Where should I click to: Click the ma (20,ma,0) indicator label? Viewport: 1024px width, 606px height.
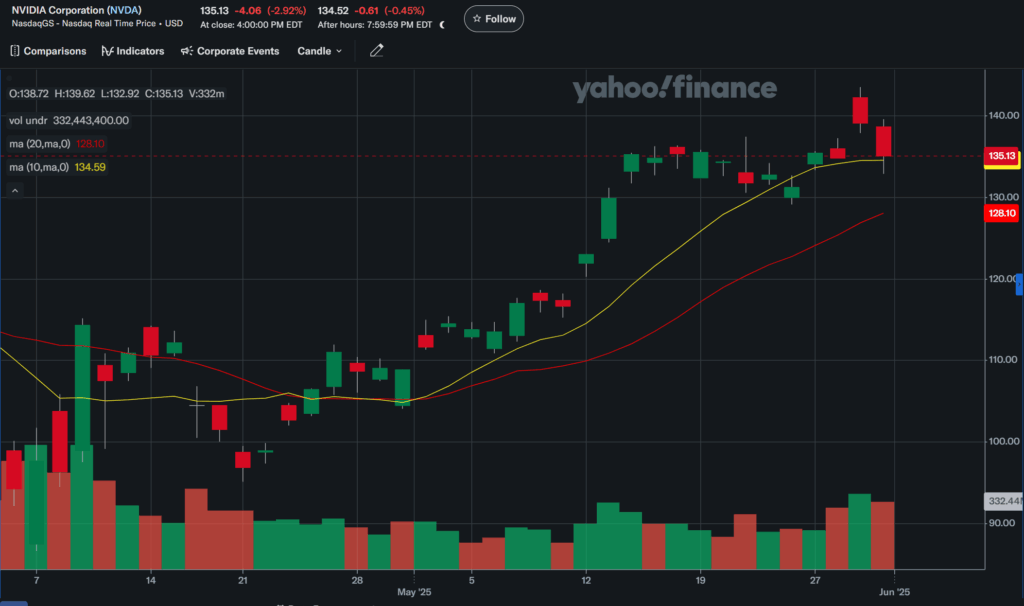(x=39, y=144)
